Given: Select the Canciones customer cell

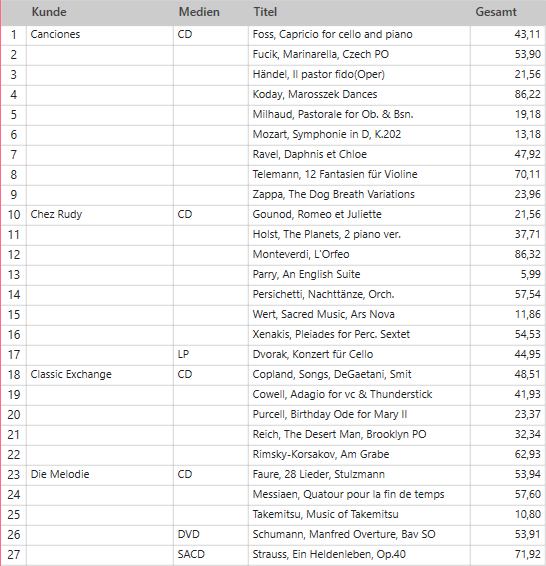Looking at the screenshot, I should pos(100,35).
